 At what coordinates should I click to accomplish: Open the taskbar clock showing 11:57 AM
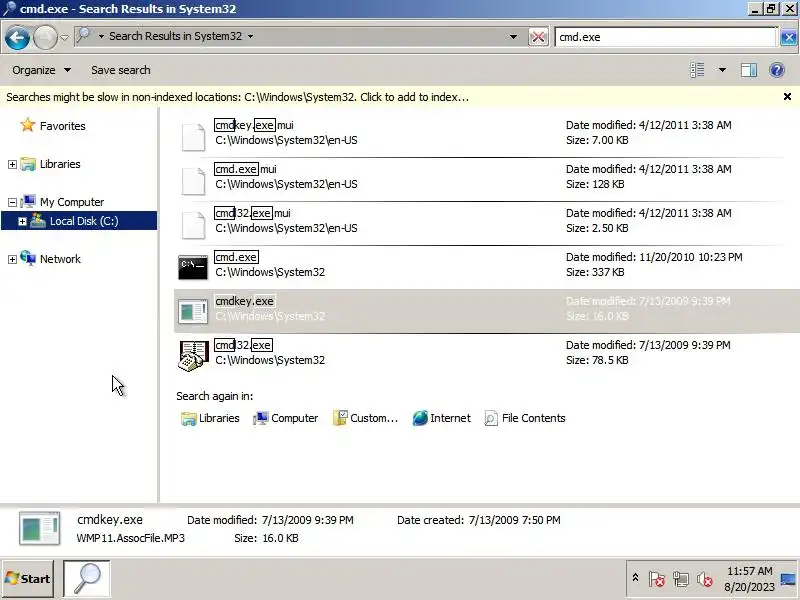749,579
